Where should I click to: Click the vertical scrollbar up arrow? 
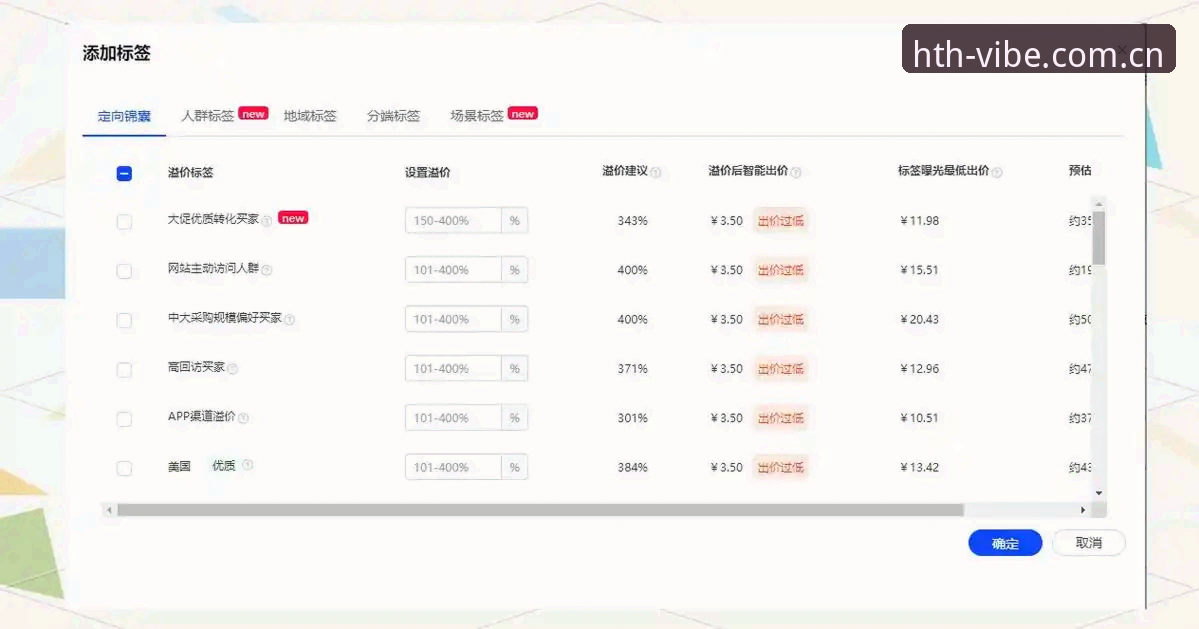(1099, 204)
